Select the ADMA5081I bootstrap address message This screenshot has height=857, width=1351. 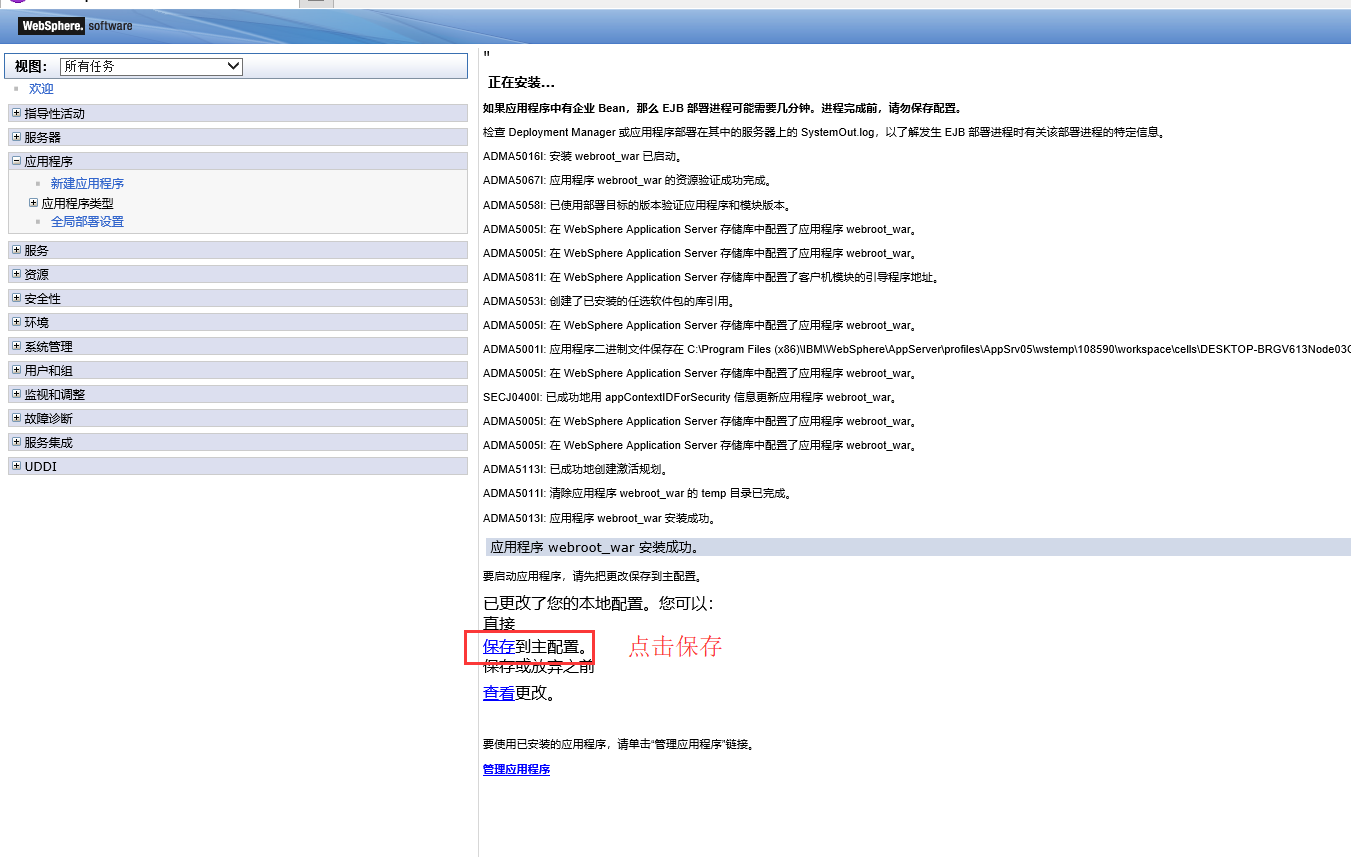coord(711,277)
